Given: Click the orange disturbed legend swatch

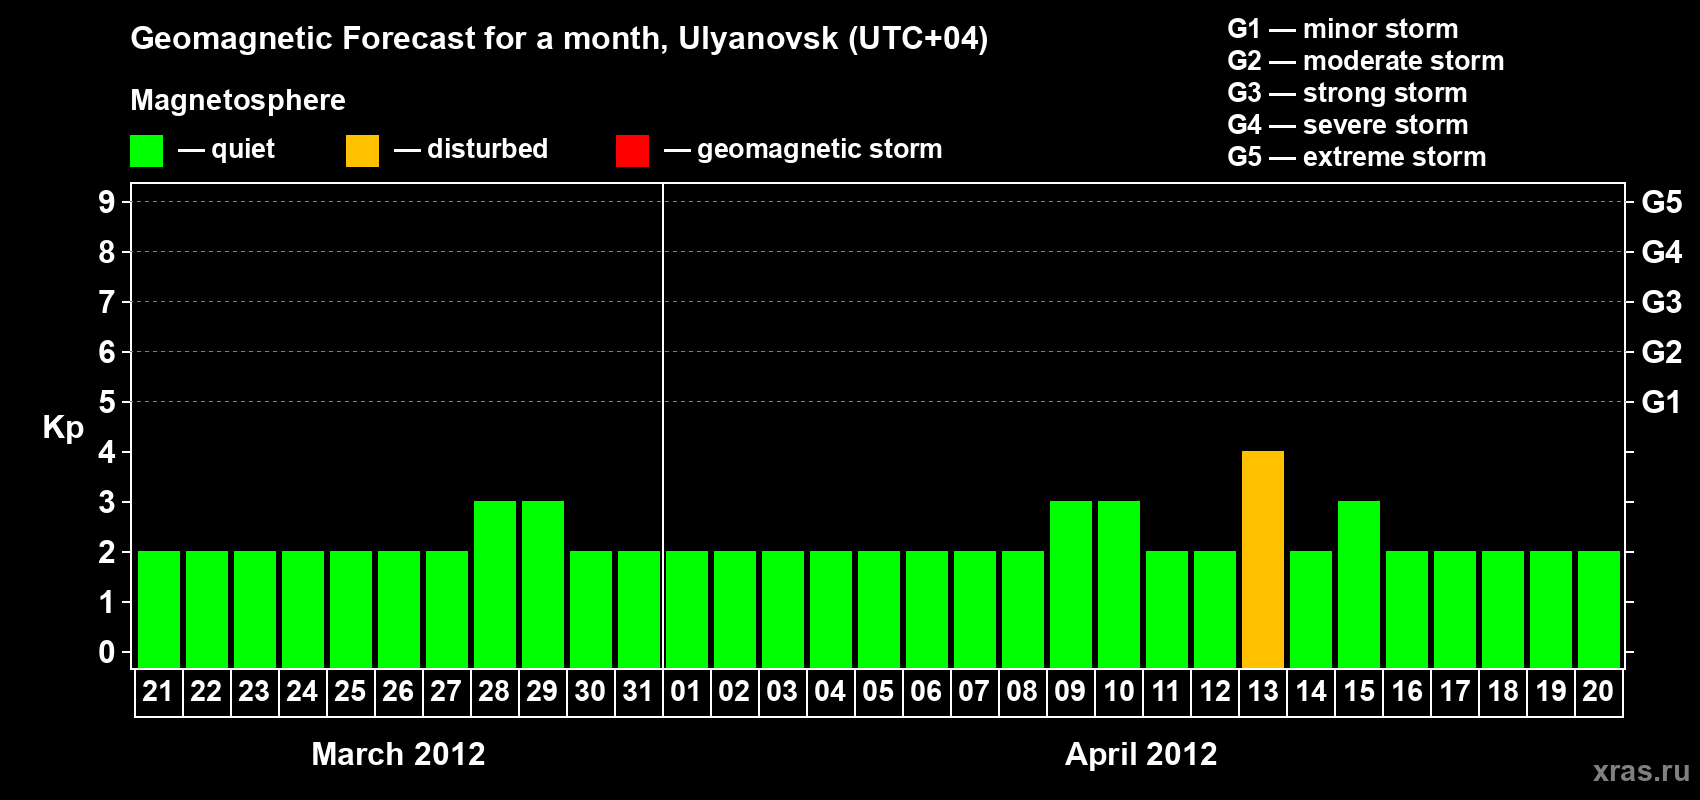Looking at the screenshot, I should pyautogui.click(x=362, y=151).
